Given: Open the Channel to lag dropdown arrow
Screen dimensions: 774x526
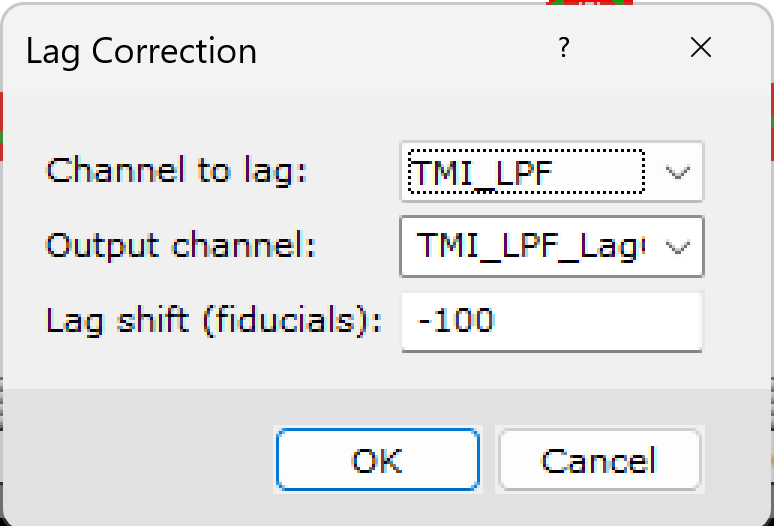Looking at the screenshot, I should tap(678, 172).
